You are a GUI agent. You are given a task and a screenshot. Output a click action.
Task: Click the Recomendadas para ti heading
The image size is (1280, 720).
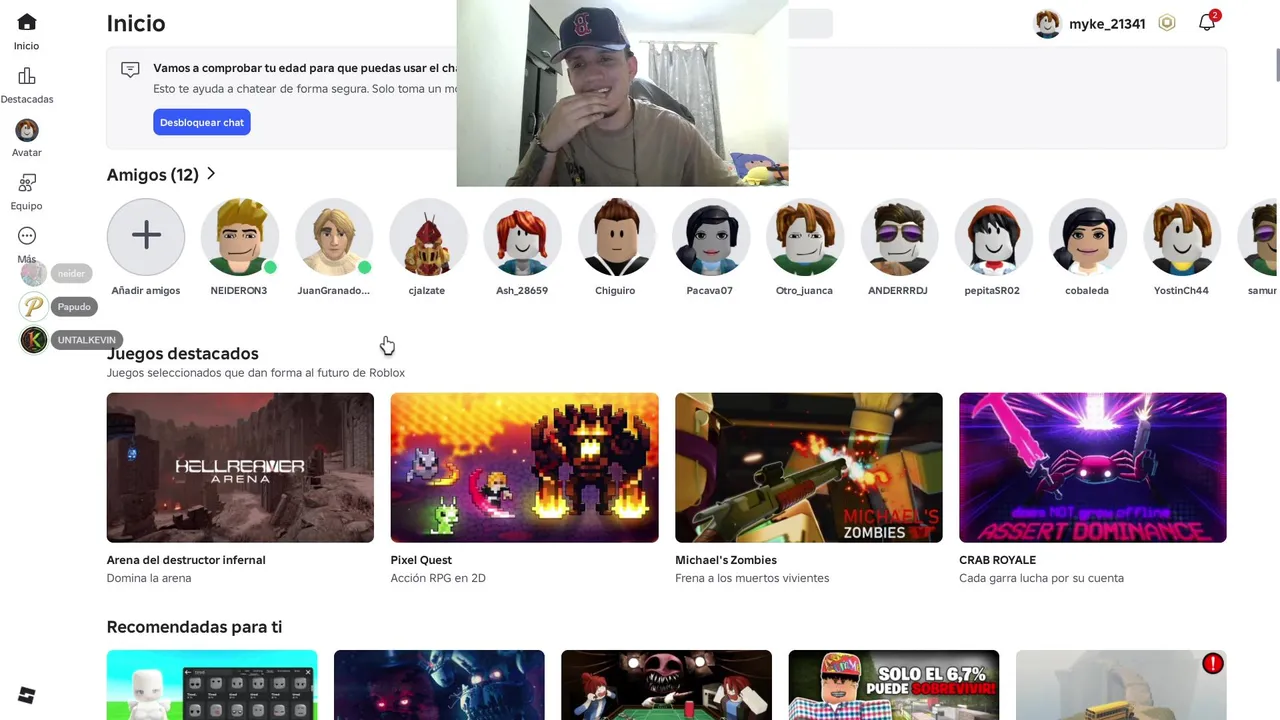click(194, 627)
